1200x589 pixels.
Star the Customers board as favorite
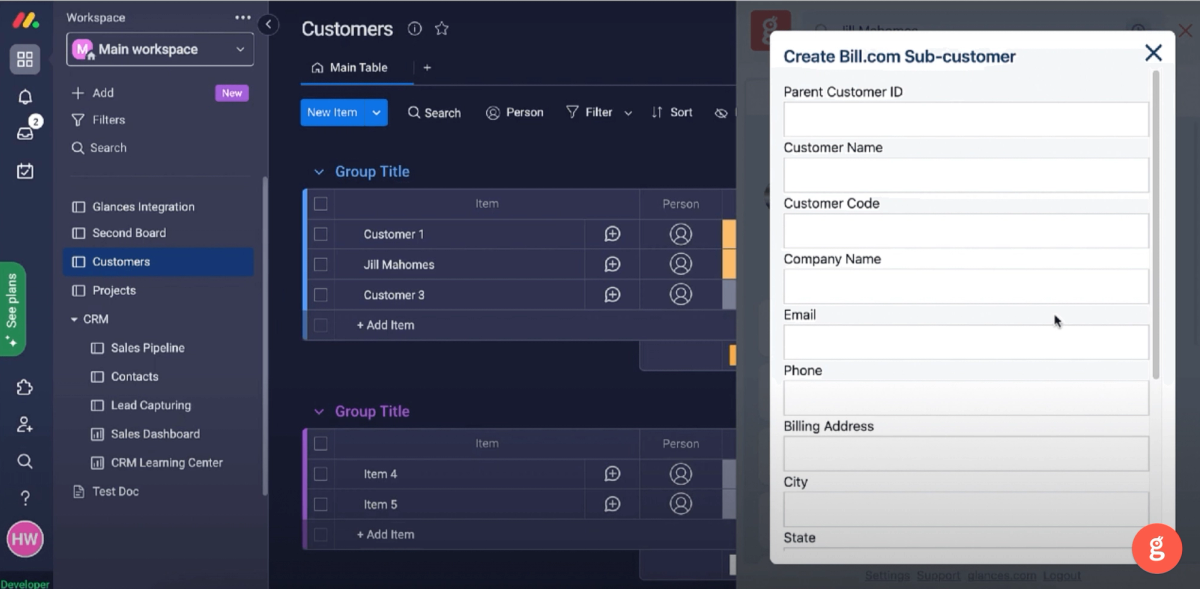(441, 29)
